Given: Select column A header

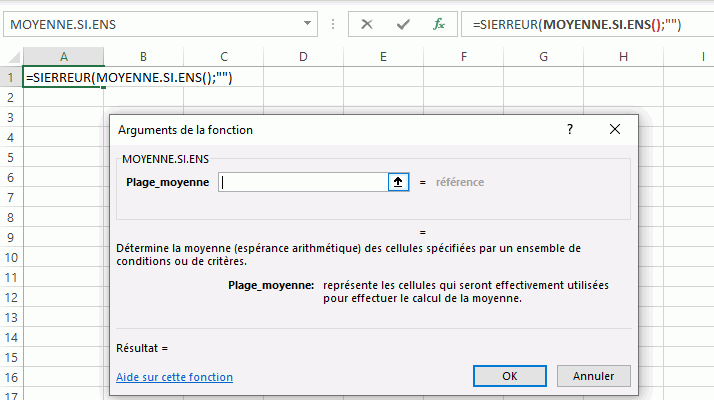Looking at the screenshot, I should coord(64,57).
